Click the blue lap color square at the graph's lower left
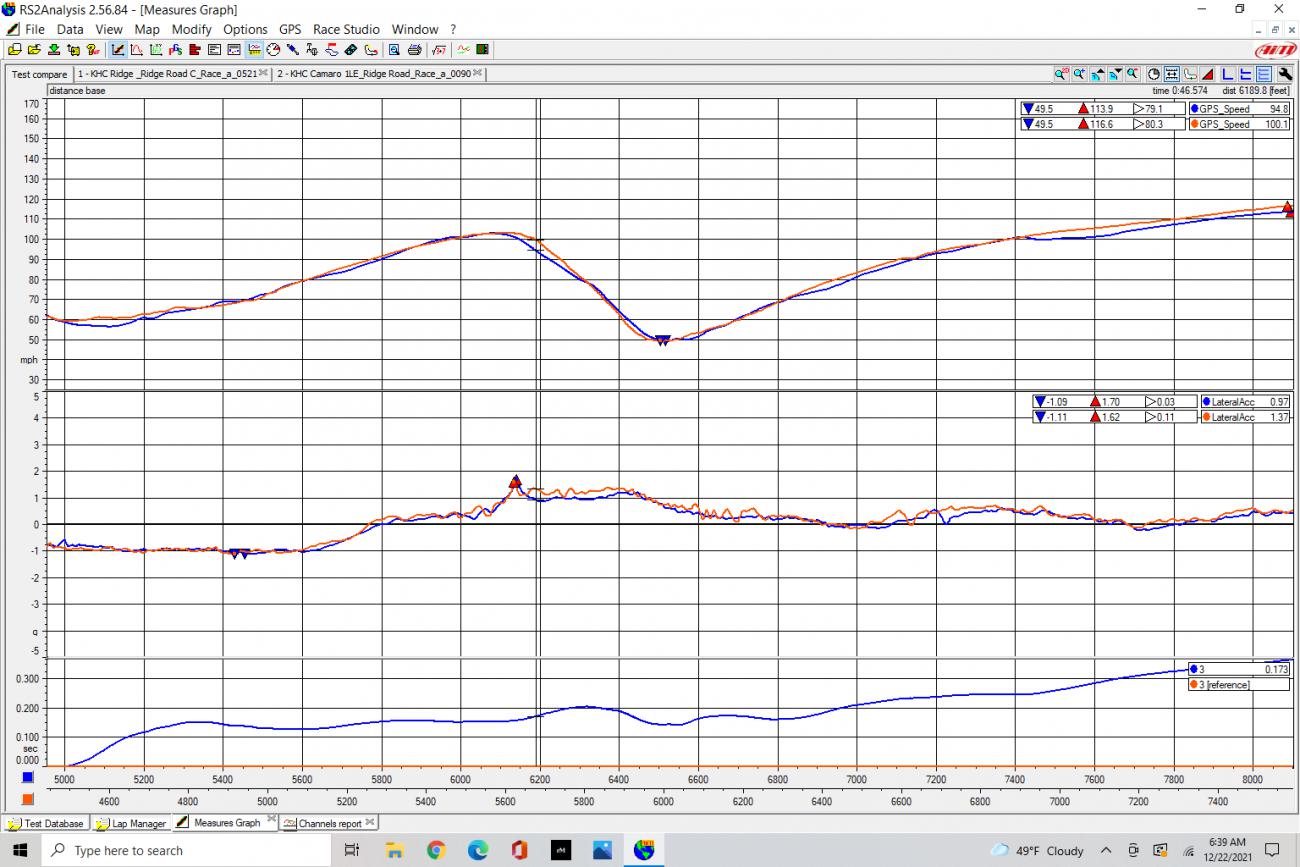The image size is (1300, 867). (28, 777)
